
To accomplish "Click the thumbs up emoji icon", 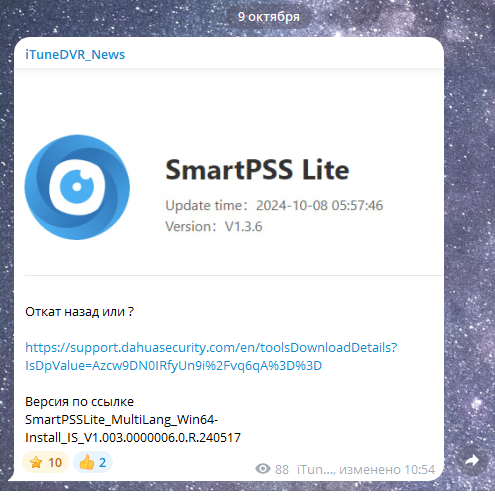I will point(87,462).
